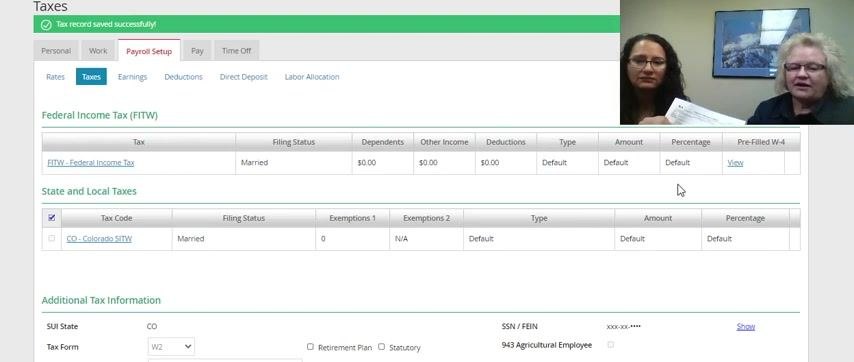
Task: Click the Additional Tax Information heading
Action: 101,300
